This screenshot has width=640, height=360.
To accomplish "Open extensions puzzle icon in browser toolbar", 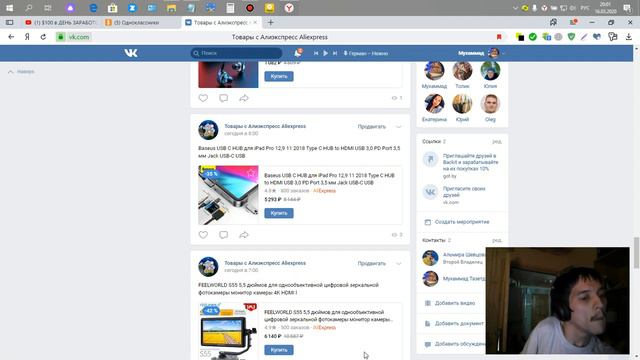I will pyautogui.click(x=612, y=37).
